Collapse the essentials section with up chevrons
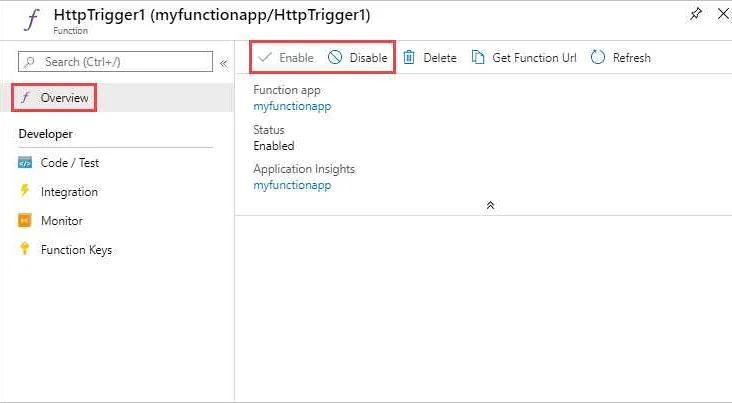Image resolution: width=732 pixels, height=403 pixels. 490,205
